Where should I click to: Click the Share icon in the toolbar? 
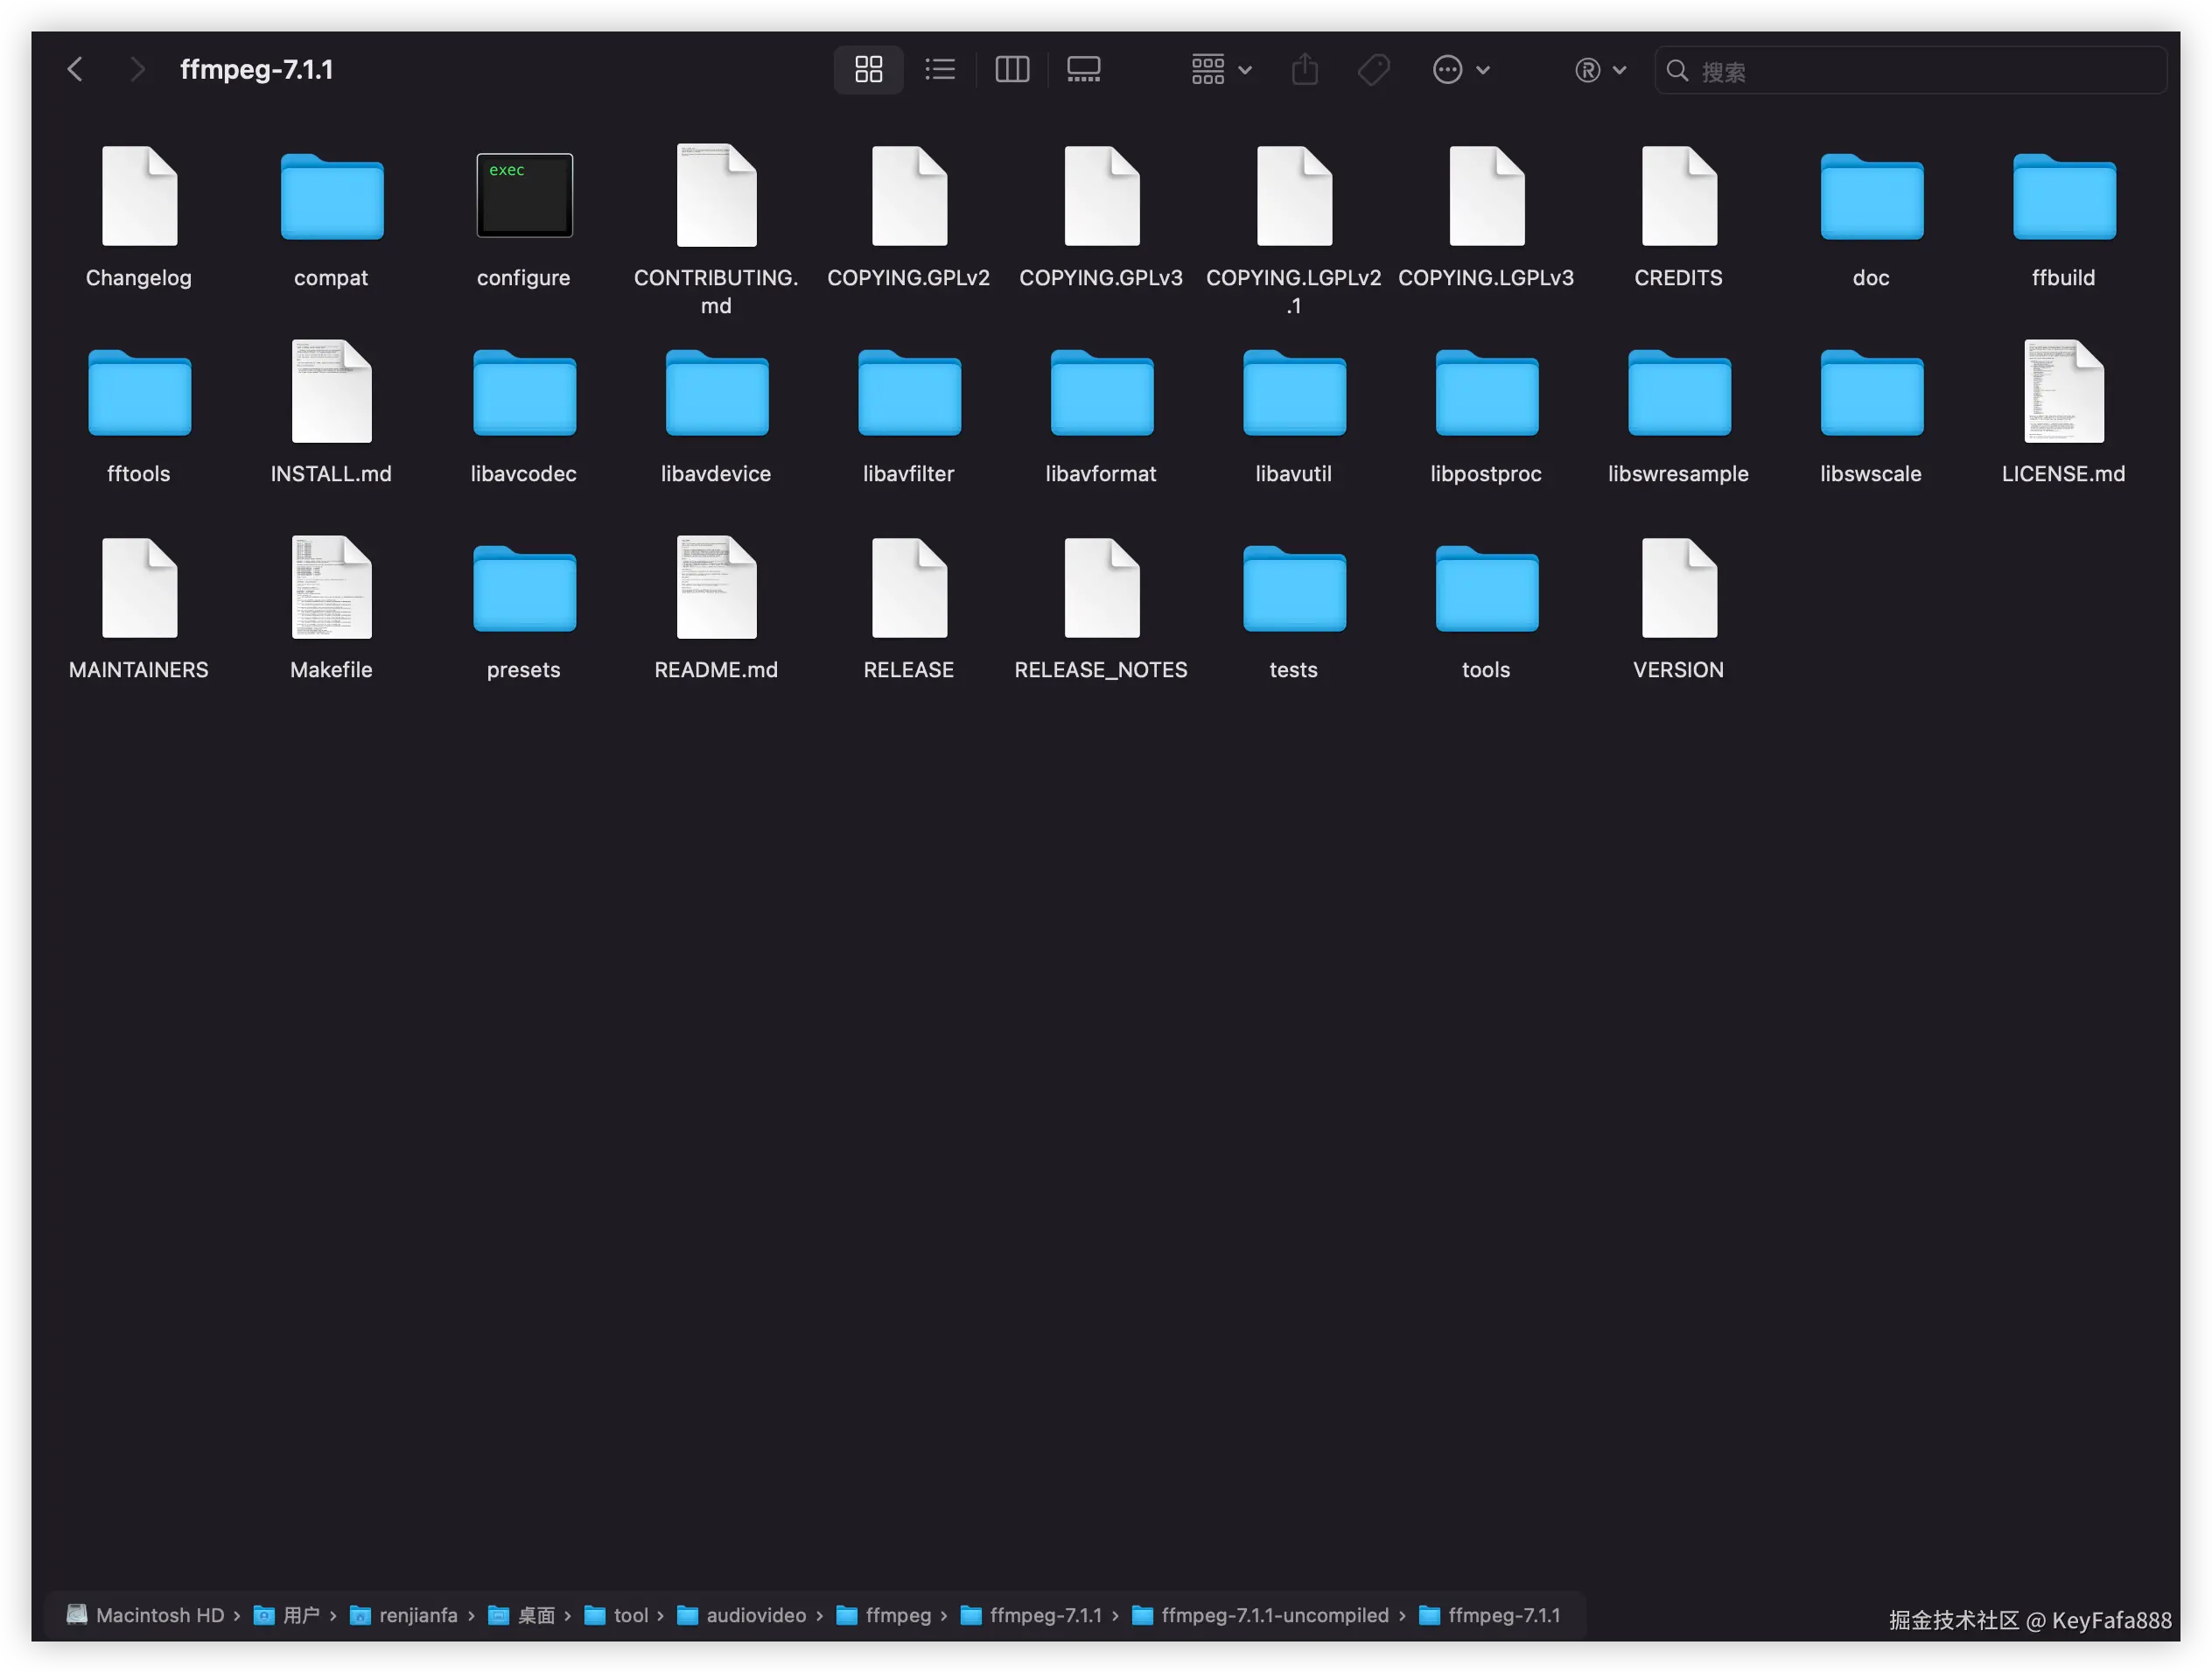click(x=1304, y=69)
